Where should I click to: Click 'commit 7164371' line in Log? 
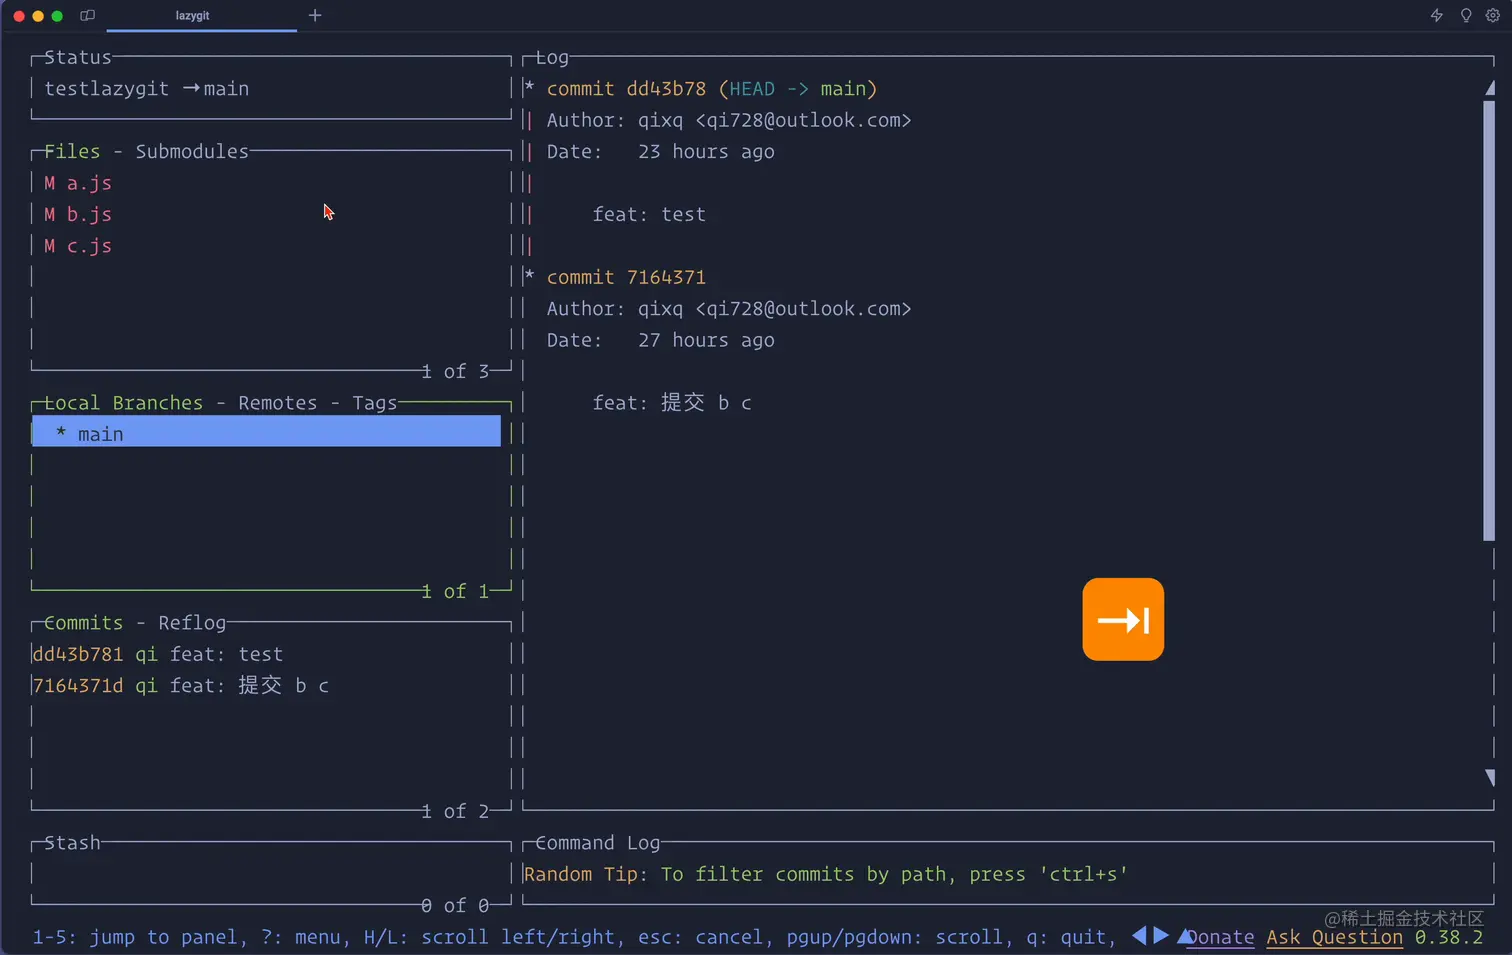click(x=626, y=277)
